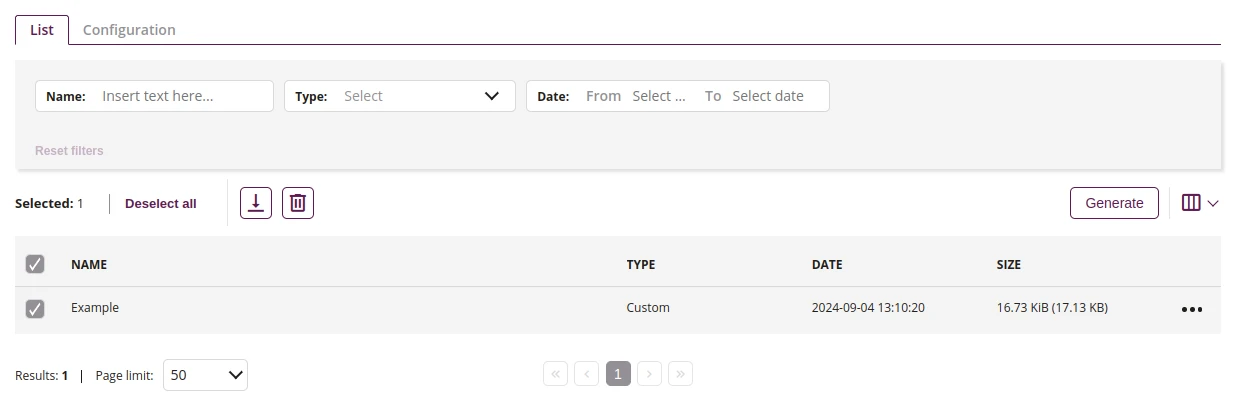This screenshot has width=1236, height=415.
Task: Open three-dot actions menu for Example
Action: click(1191, 309)
